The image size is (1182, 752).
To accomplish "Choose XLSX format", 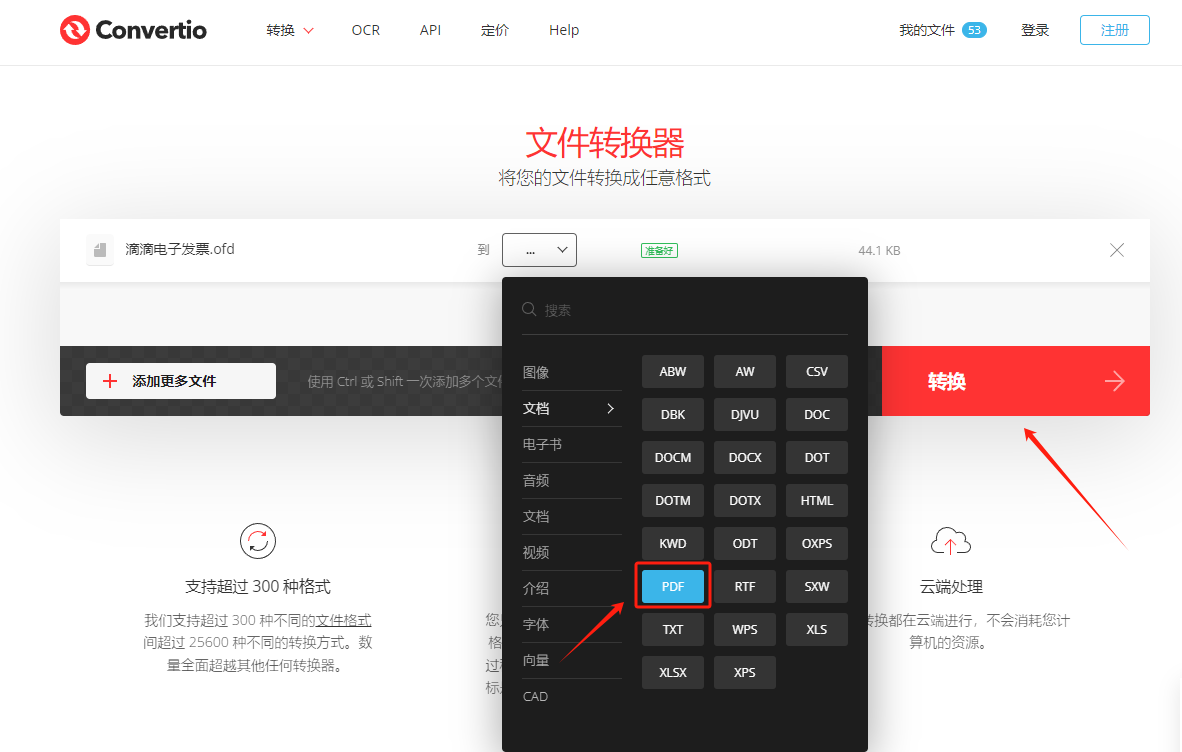I will point(672,672).
